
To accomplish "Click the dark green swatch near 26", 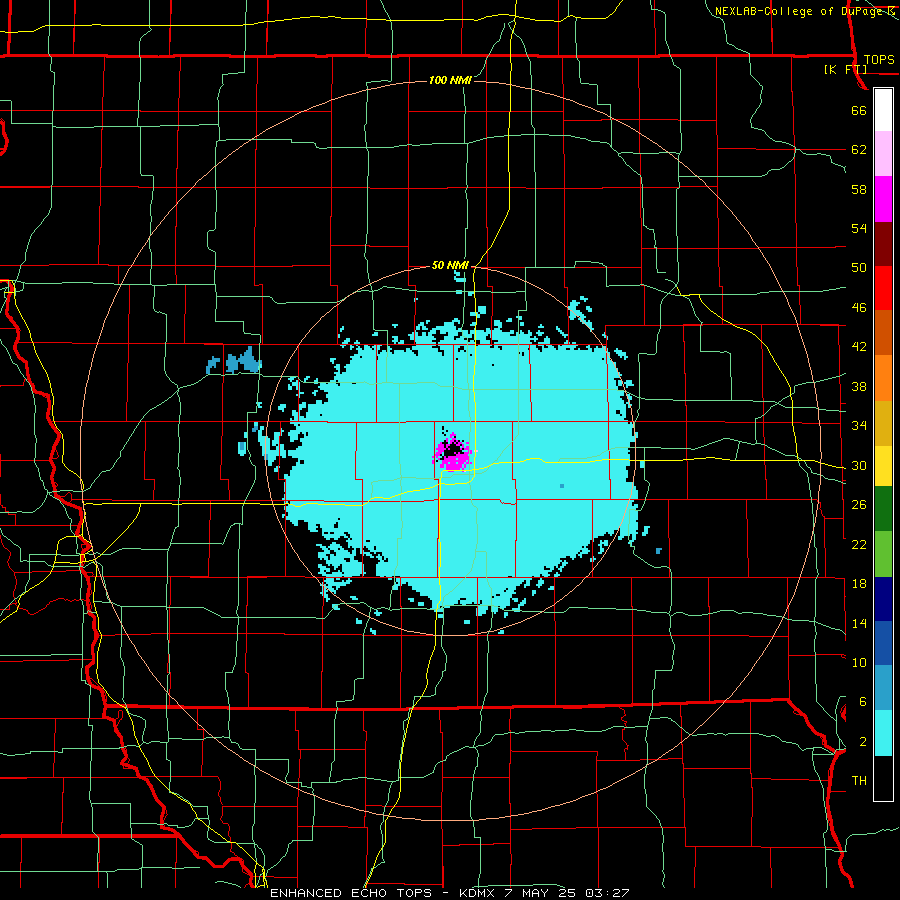I will pos(883,509).
